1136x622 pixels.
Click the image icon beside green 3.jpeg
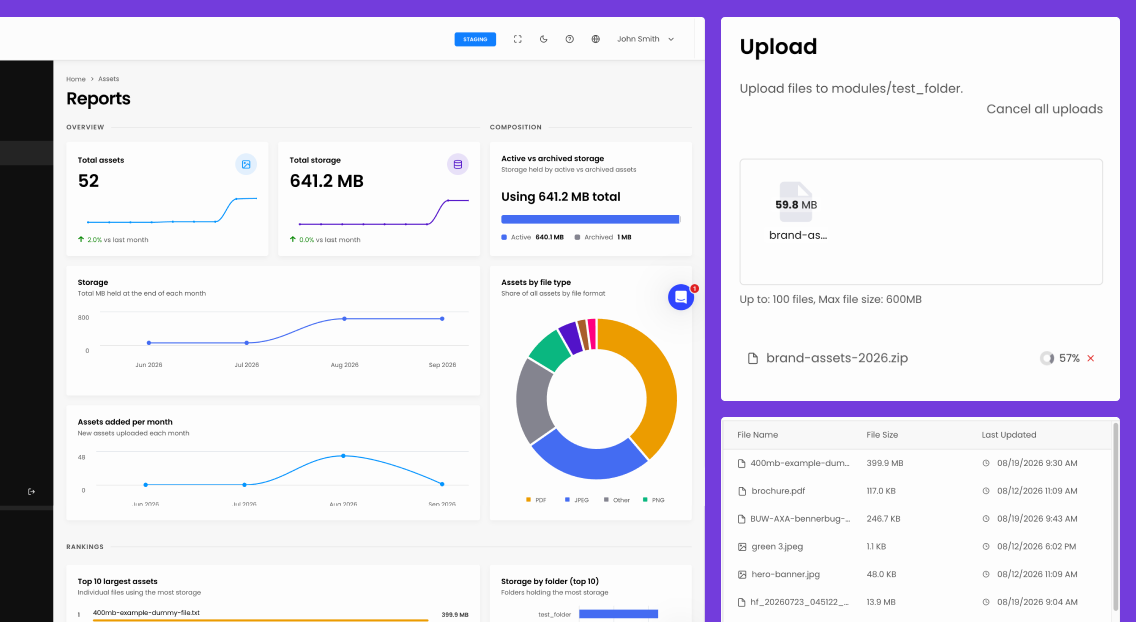point(741,547)
